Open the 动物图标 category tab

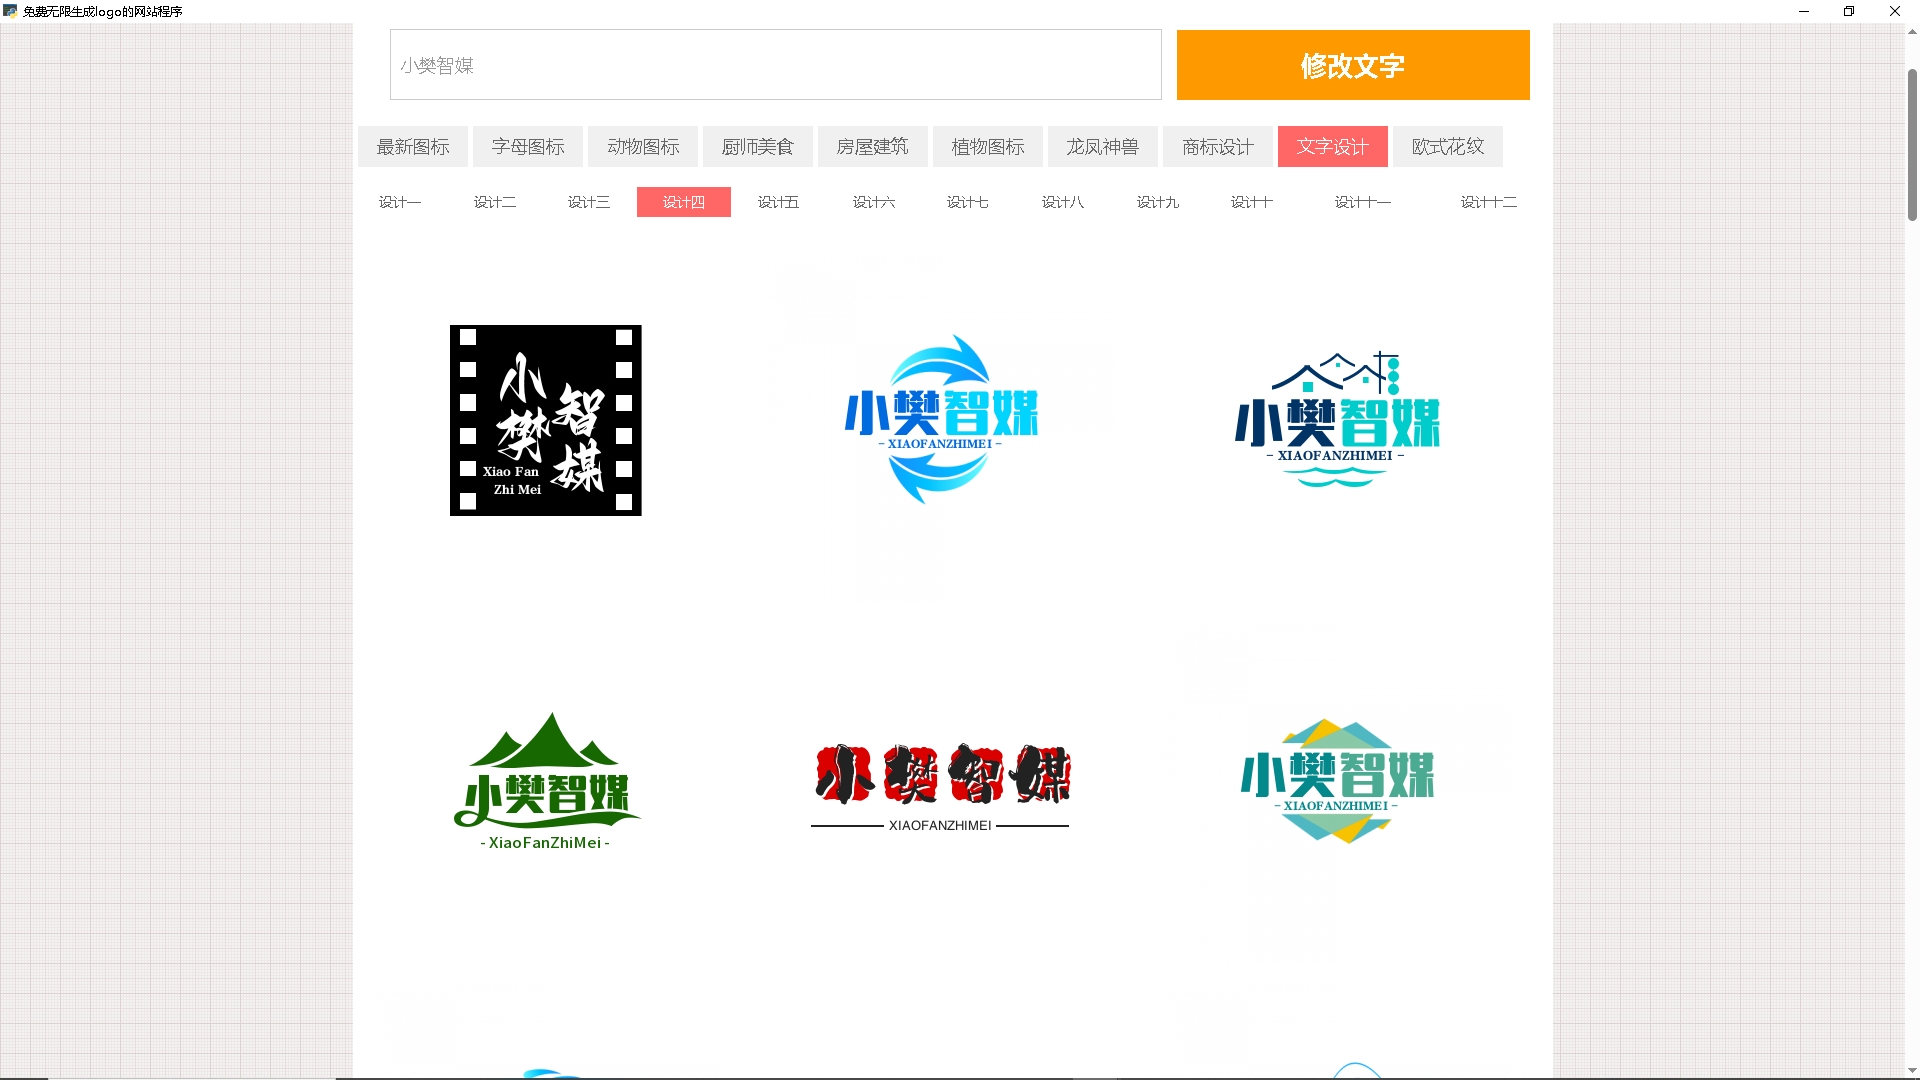(643, 147)
